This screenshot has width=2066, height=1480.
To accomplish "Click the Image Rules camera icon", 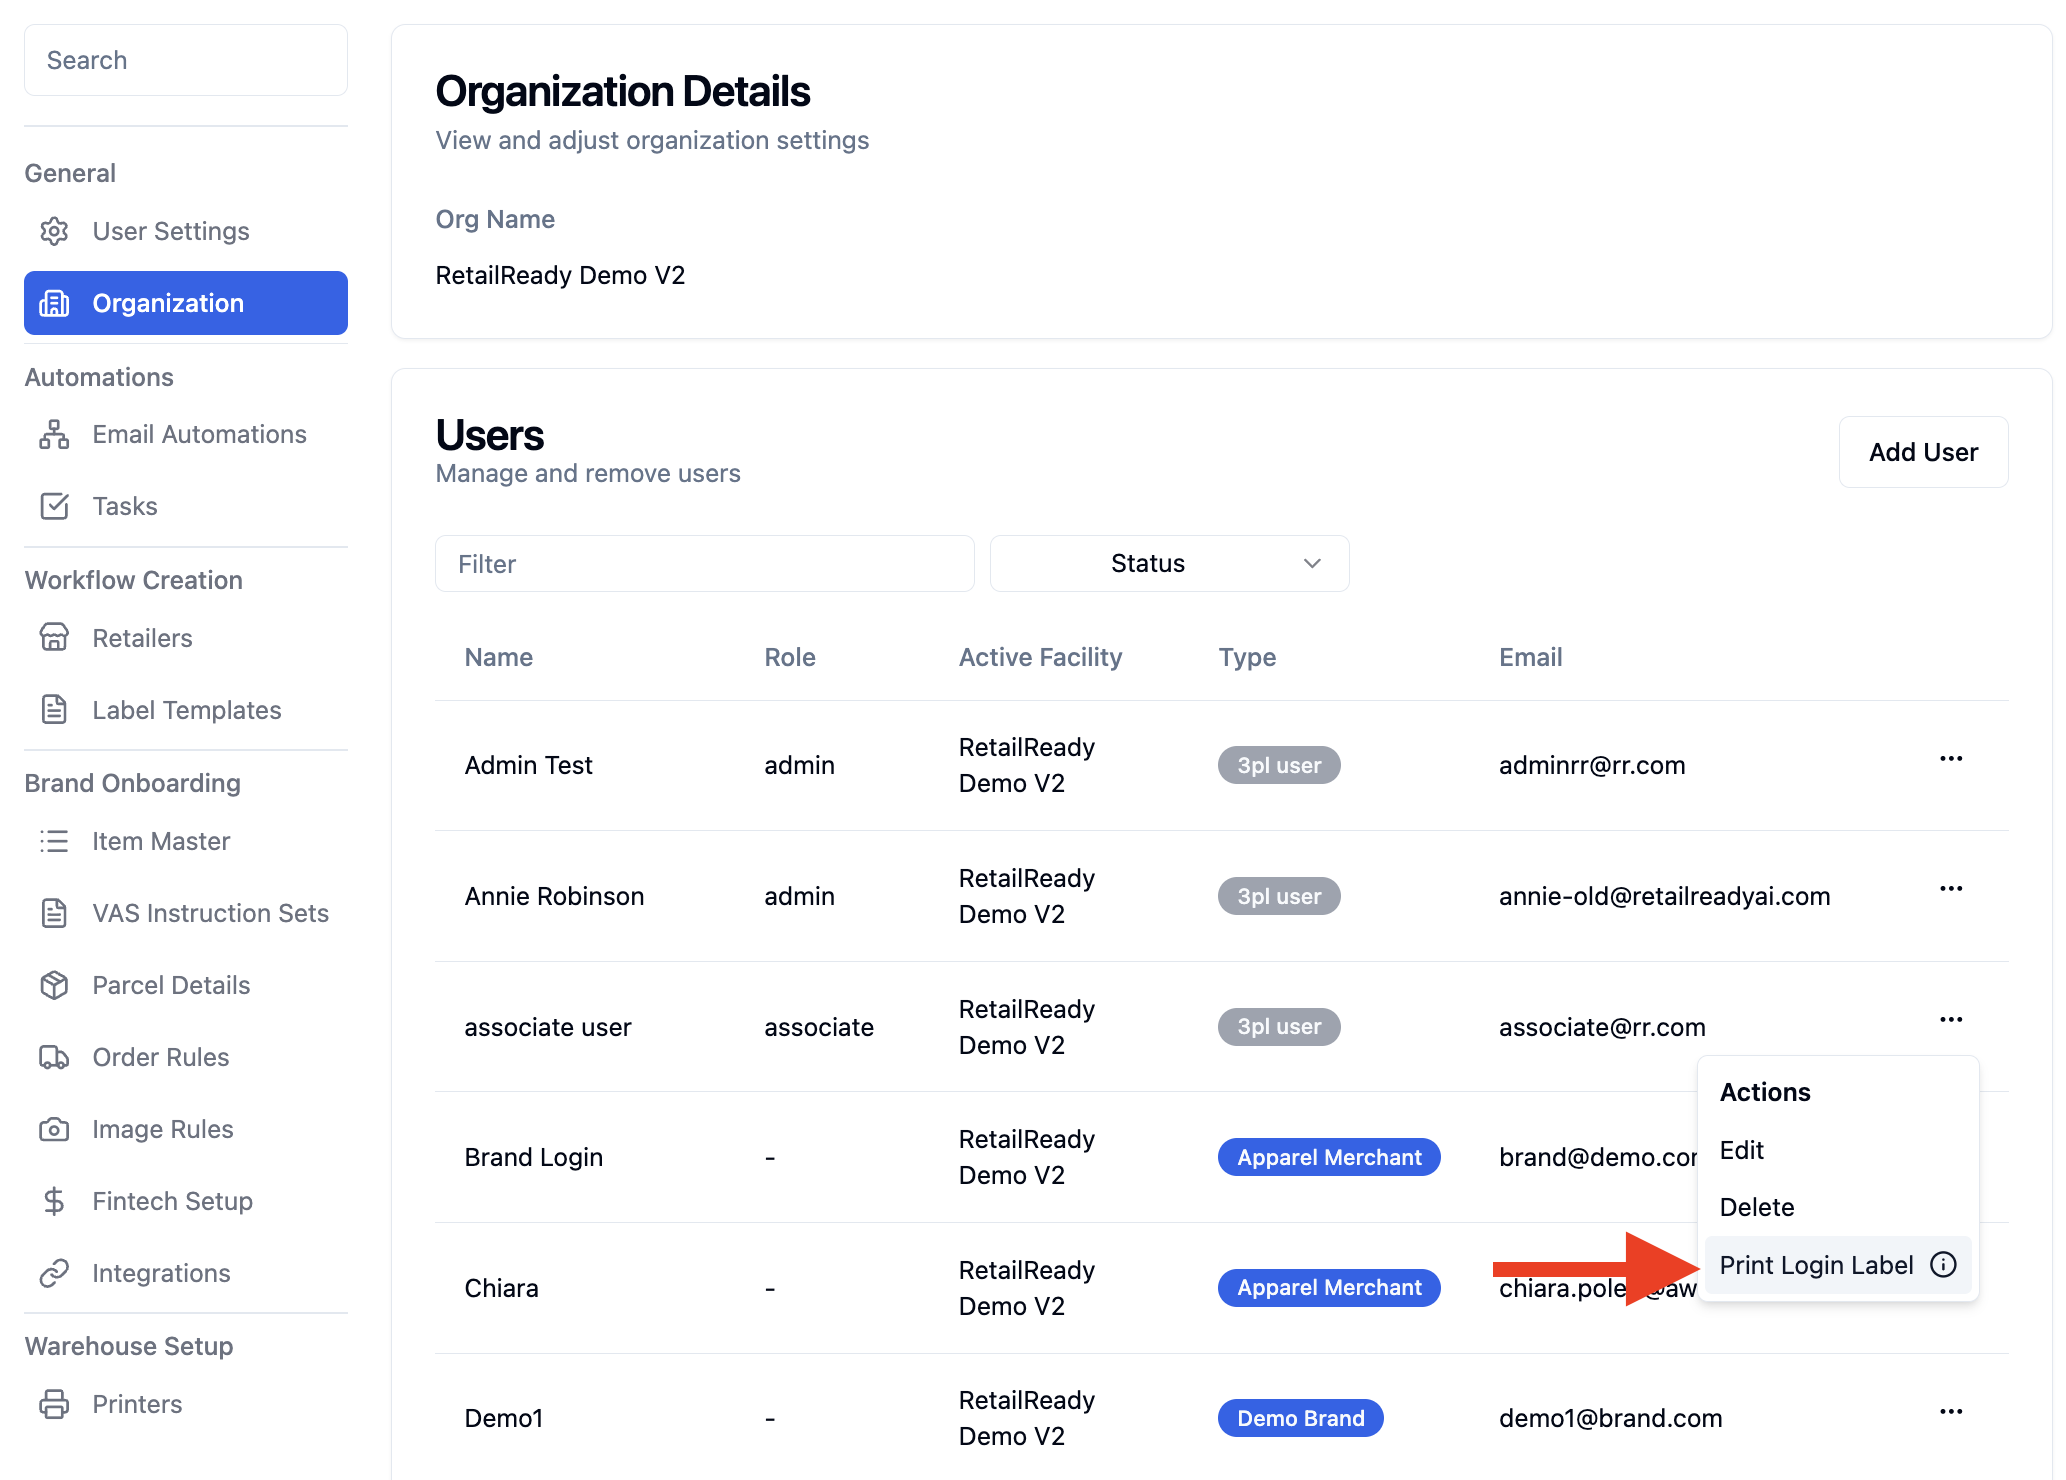I will click(54, 1129).
